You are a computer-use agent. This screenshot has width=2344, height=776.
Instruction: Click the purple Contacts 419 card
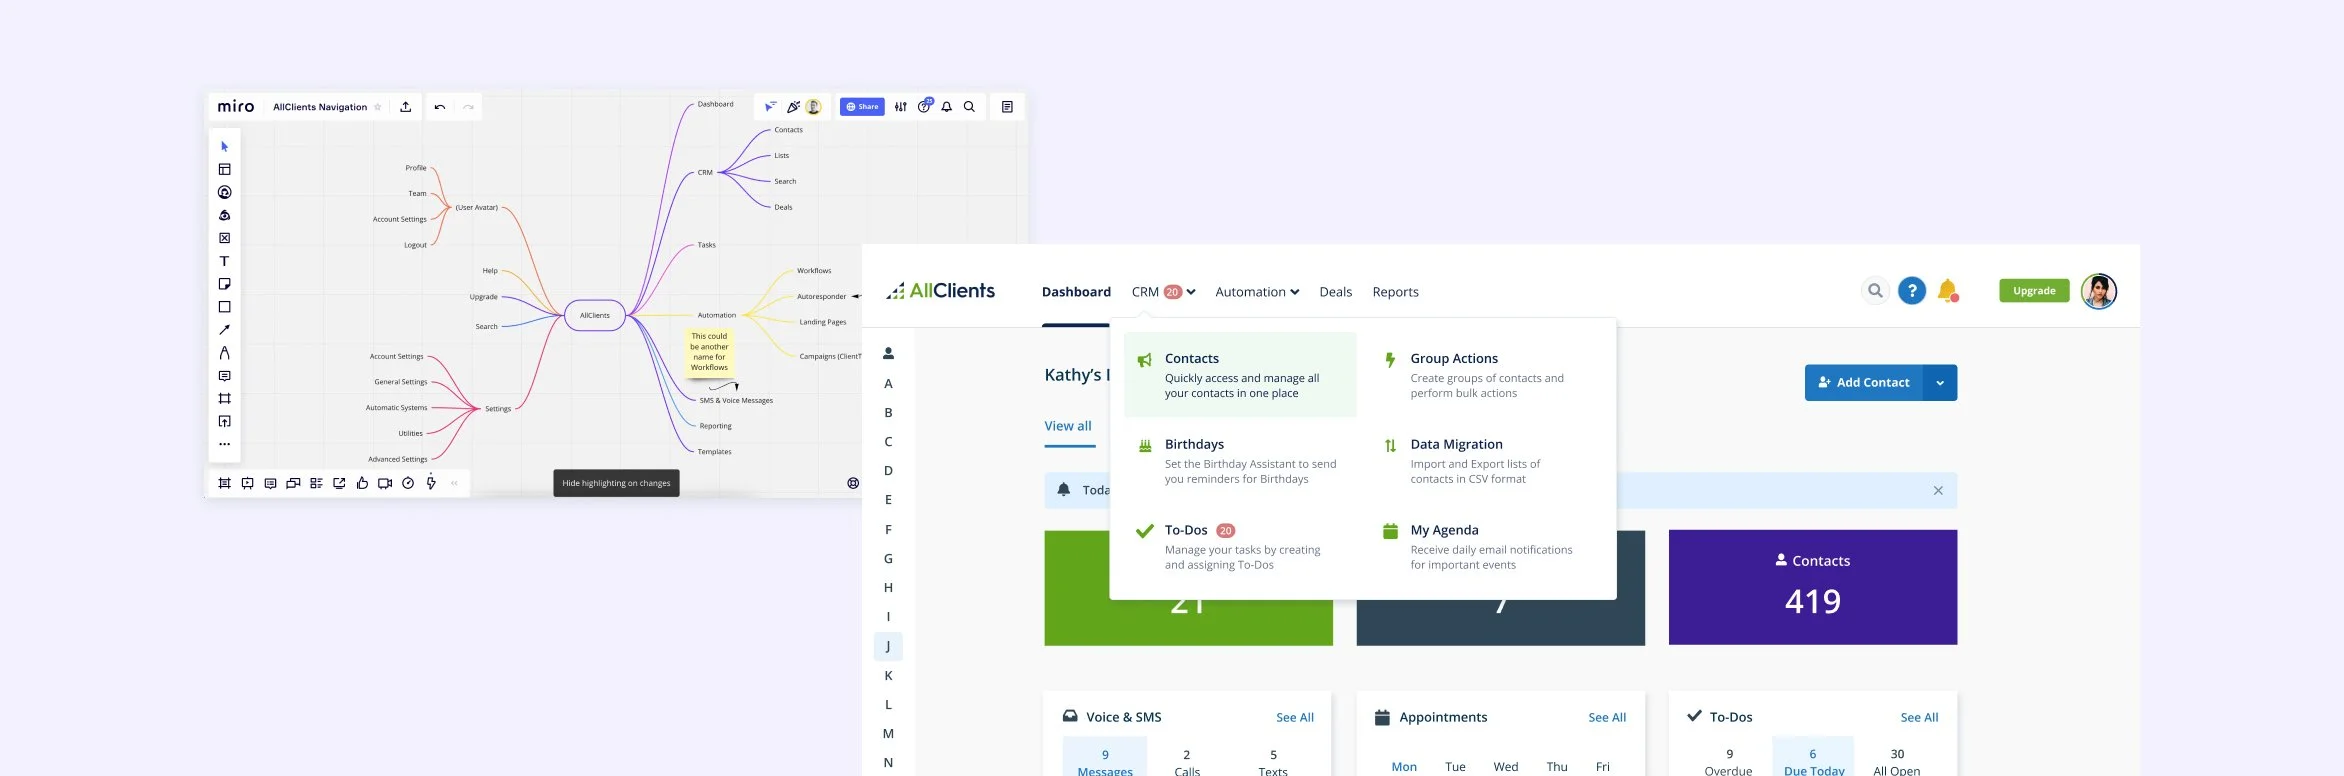click(1812, 587)
